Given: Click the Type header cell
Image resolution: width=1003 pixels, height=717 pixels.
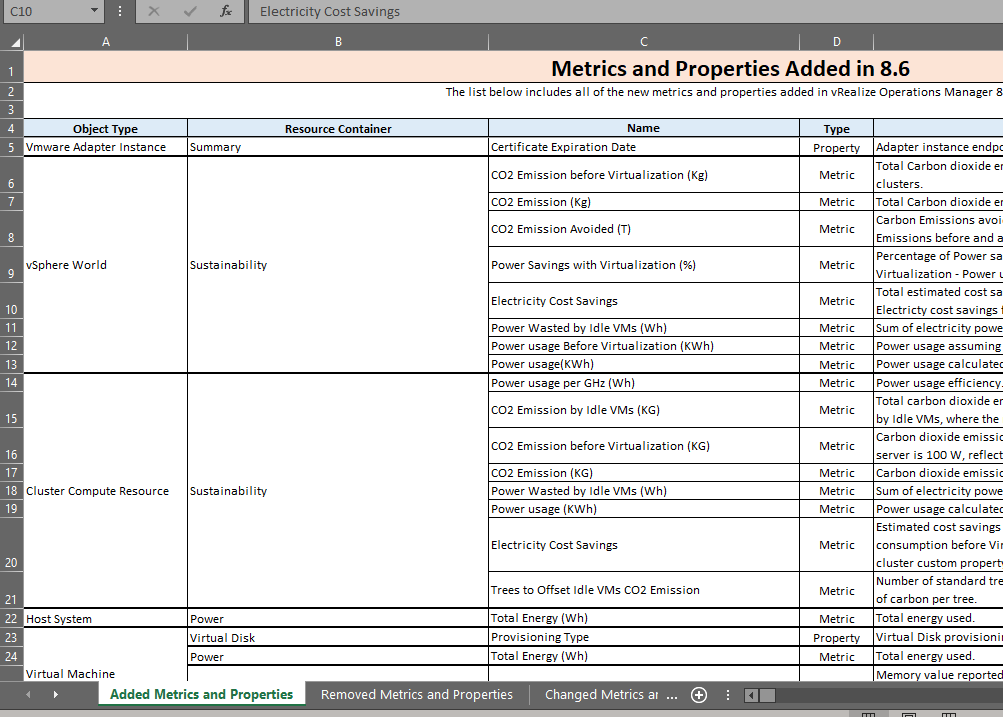Looking at the screenshot, I should pyautogui.click(x=836, y=128).
